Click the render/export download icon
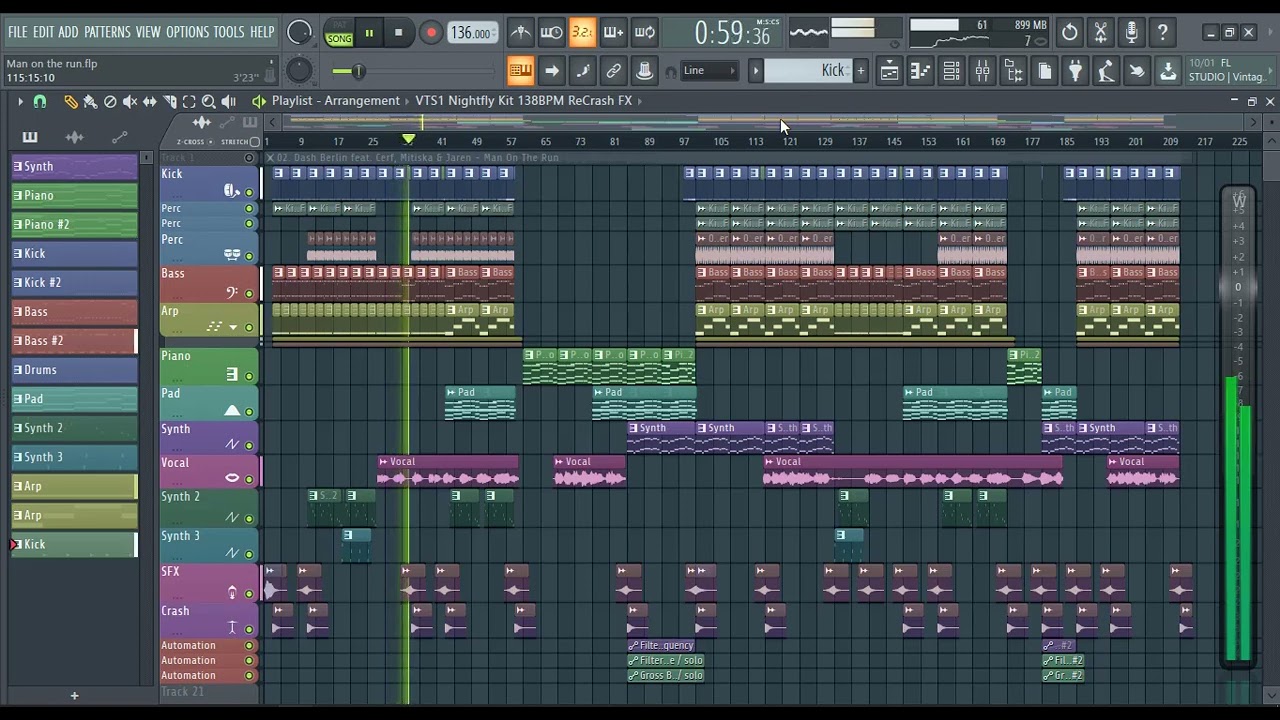 coord(1168,71)
